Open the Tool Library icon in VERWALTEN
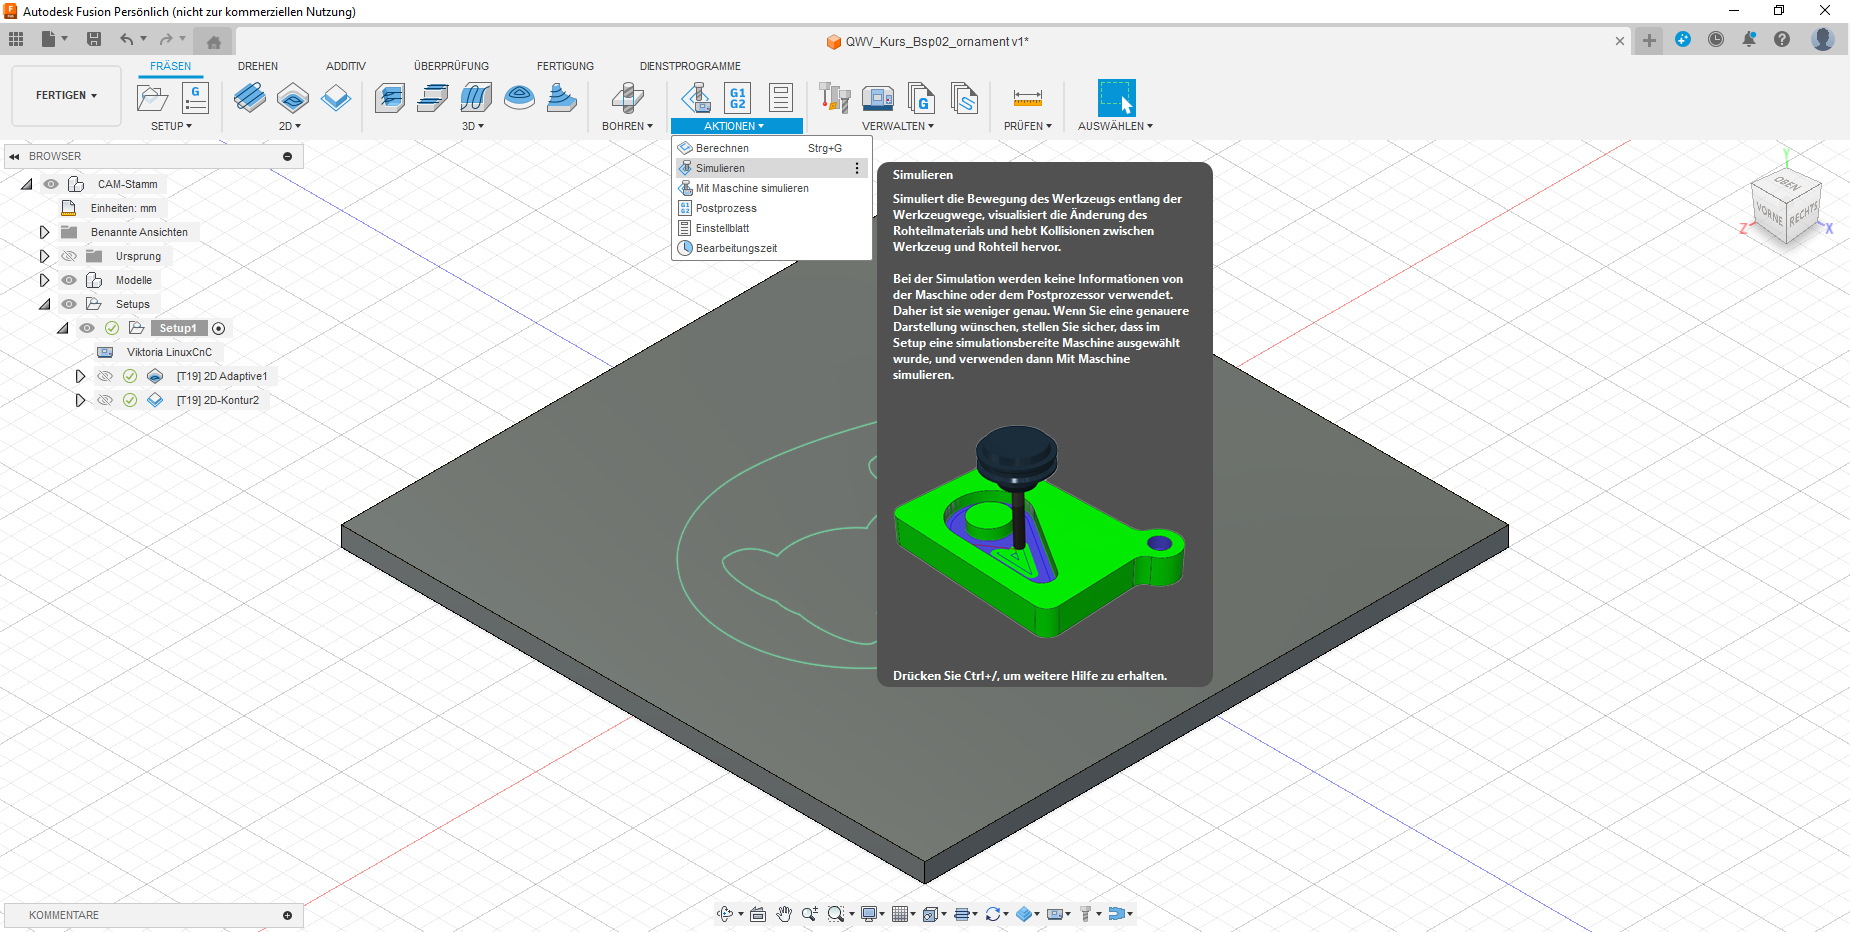This screenshot has height=932, width=1850. [x=834, y=98]
